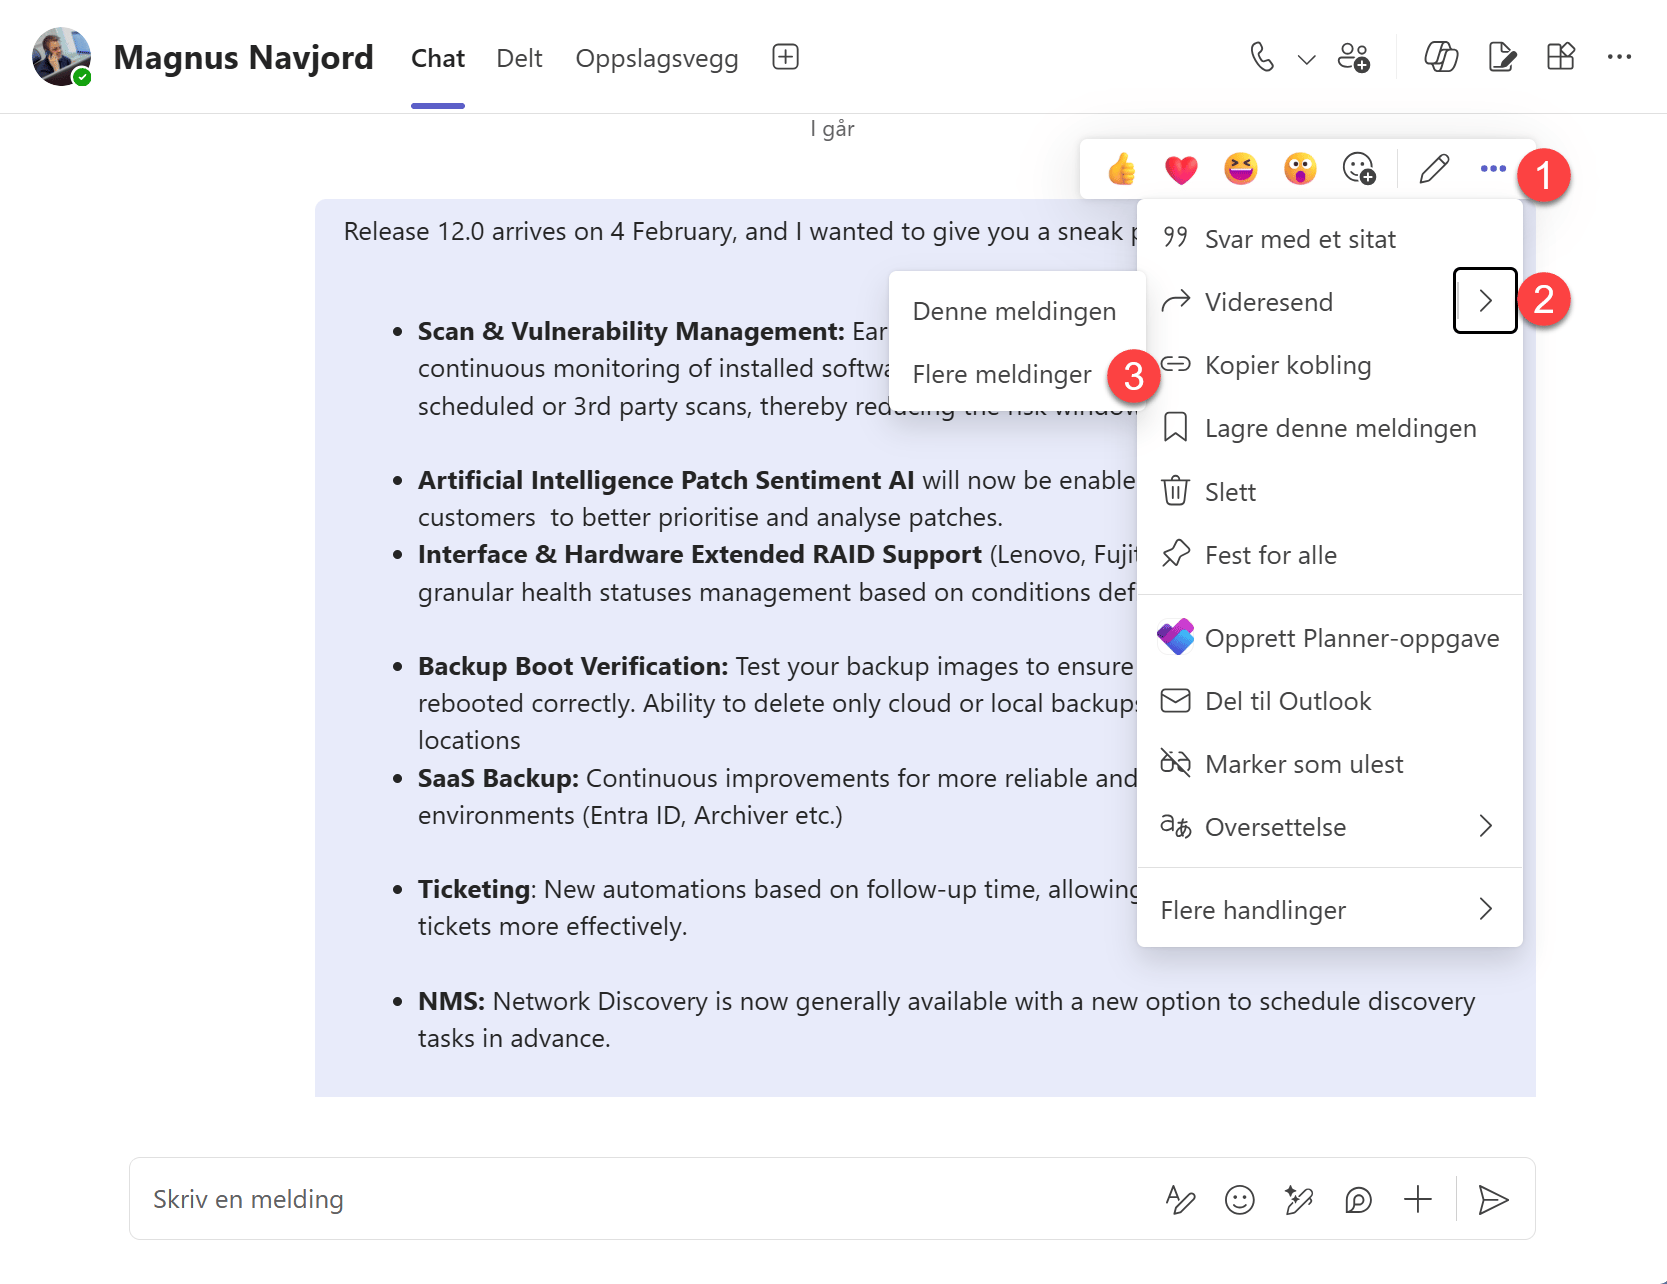Click the Skriv en melding input field

coord(500,1199)
